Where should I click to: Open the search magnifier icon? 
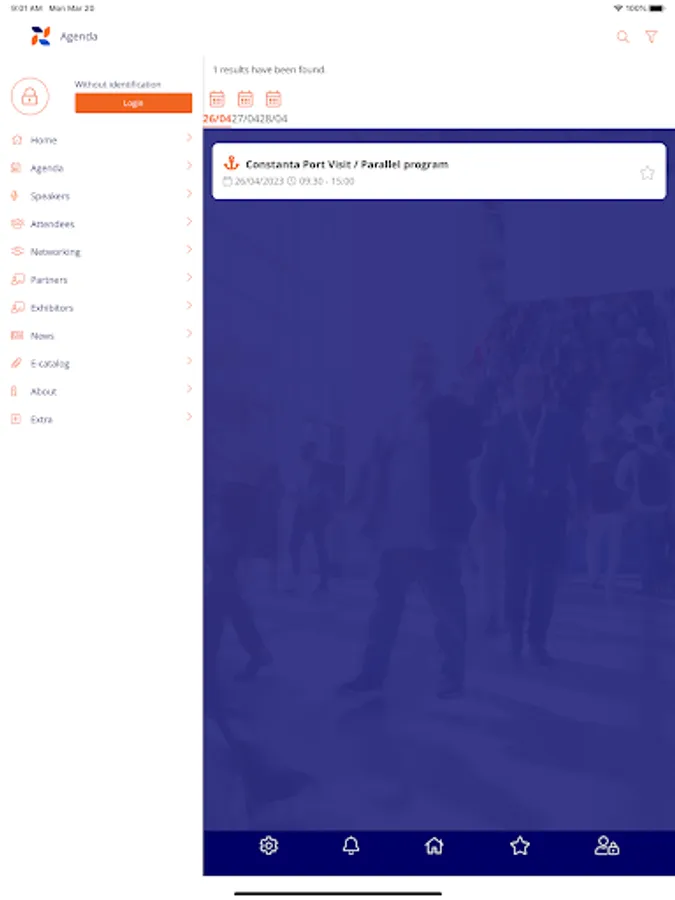point(623,37)
